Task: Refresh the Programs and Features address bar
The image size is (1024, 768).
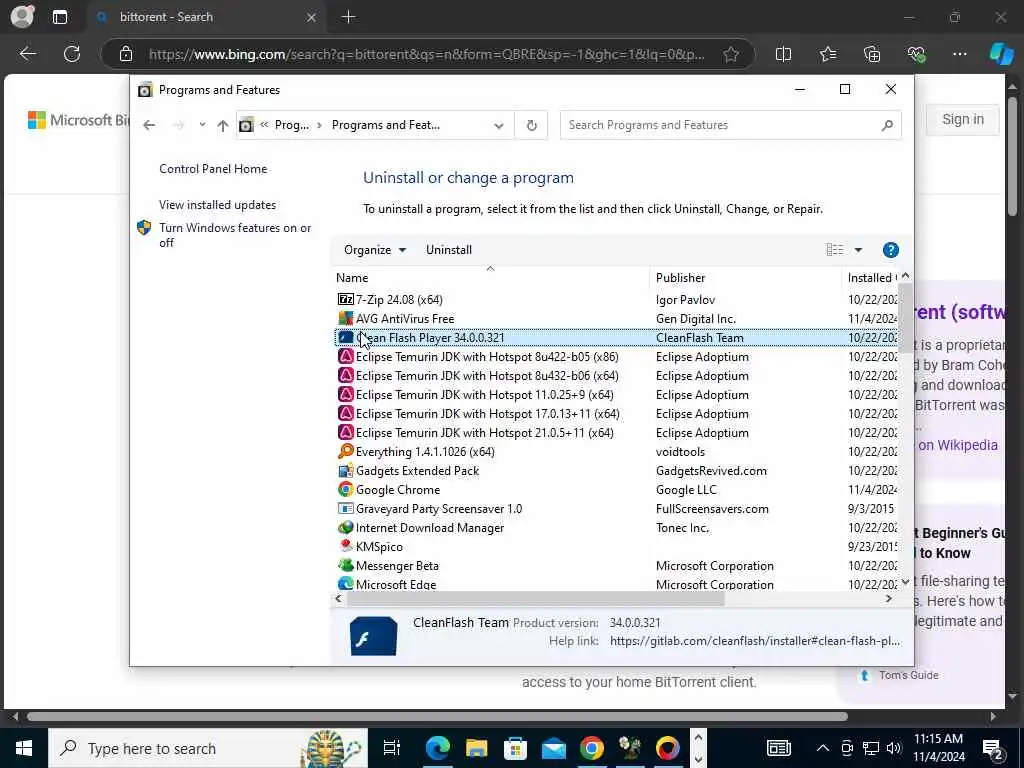Action: pos(532,125)
